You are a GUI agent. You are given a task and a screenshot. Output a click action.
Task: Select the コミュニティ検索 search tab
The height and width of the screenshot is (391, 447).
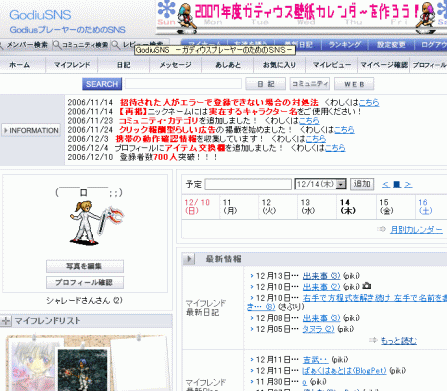pyautogui.click(x=81, y=45)
